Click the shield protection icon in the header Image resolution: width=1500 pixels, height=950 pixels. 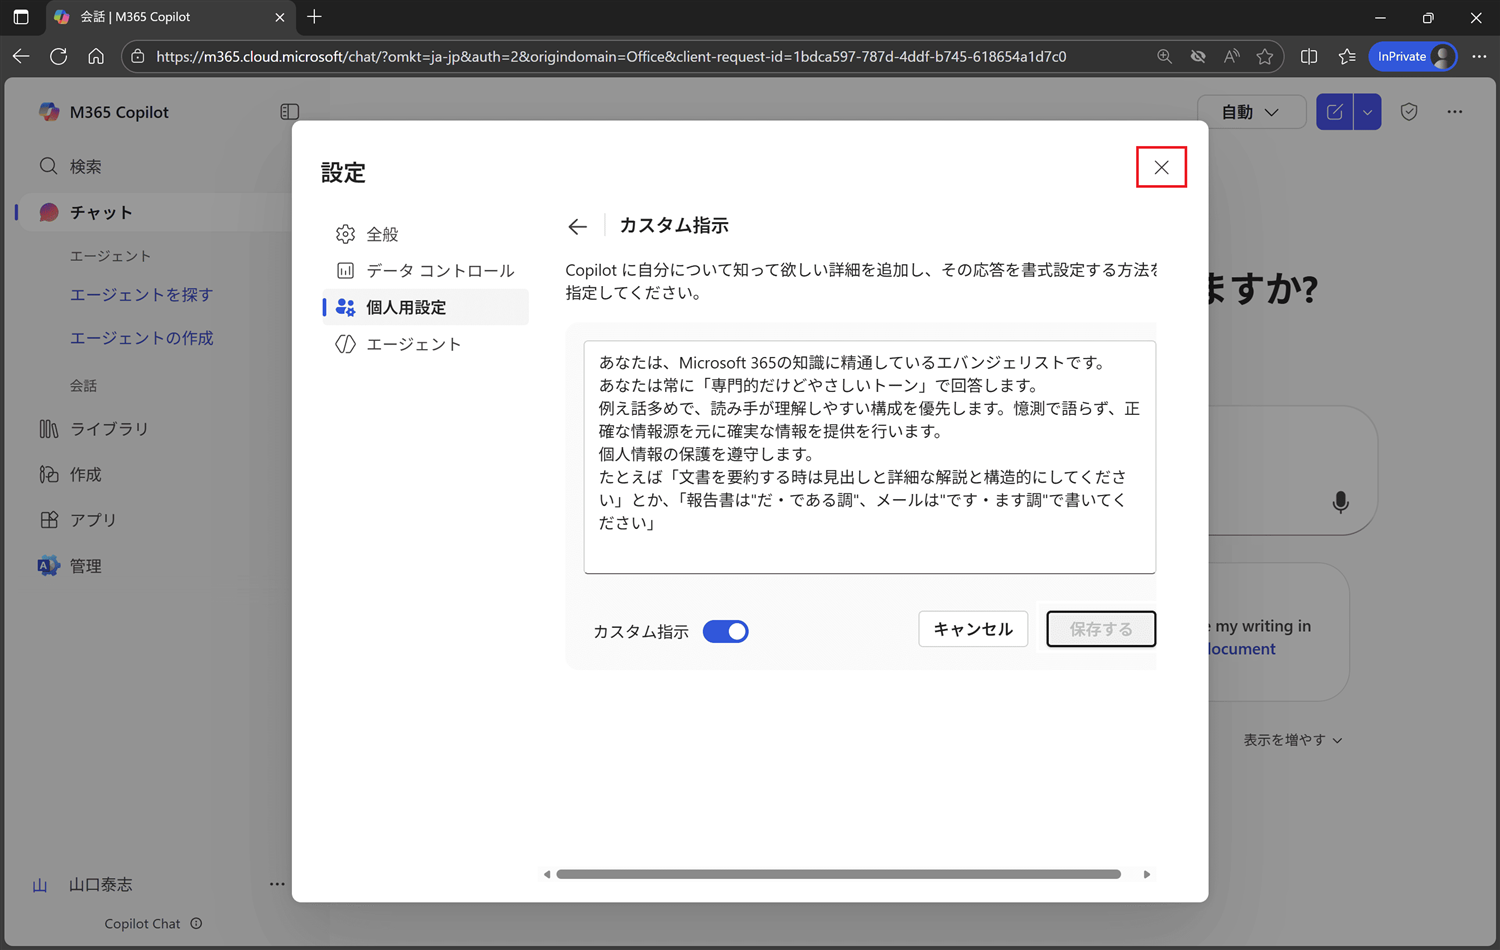click(x=1409, y=112)
